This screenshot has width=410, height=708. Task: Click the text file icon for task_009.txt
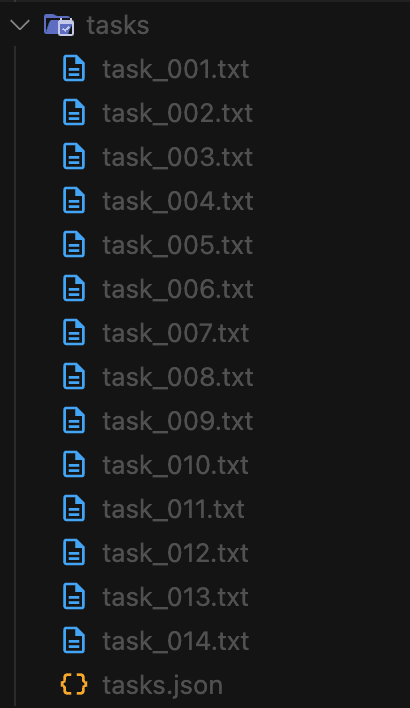pyautogui.click(x=74, y=421)
